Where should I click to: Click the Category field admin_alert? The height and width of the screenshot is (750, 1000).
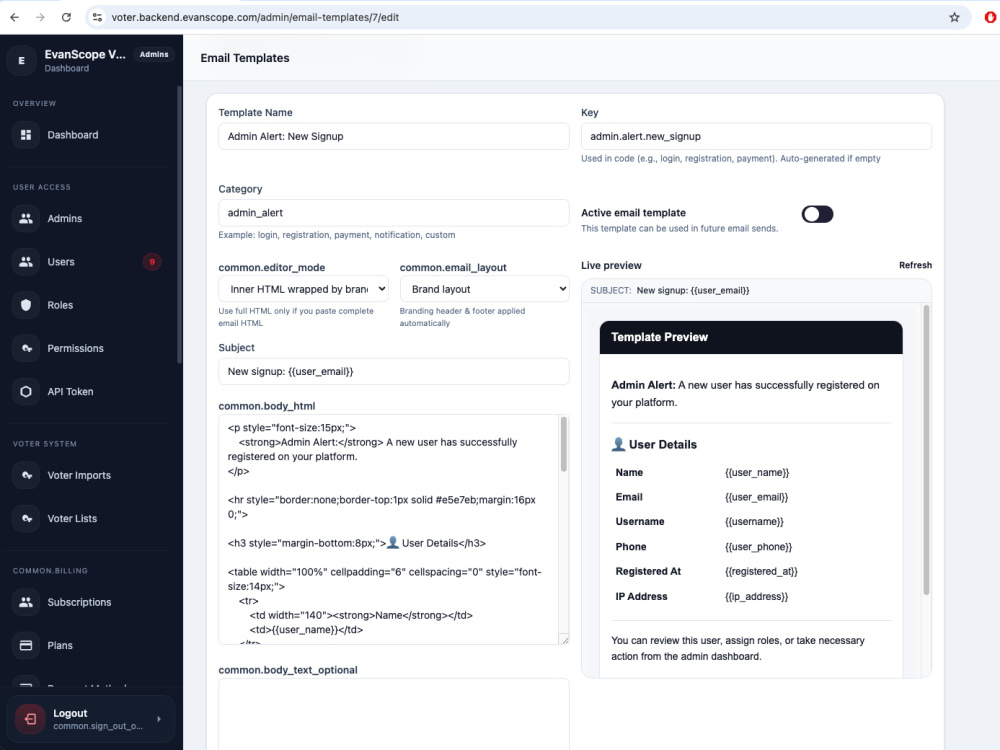click(393, 212)
